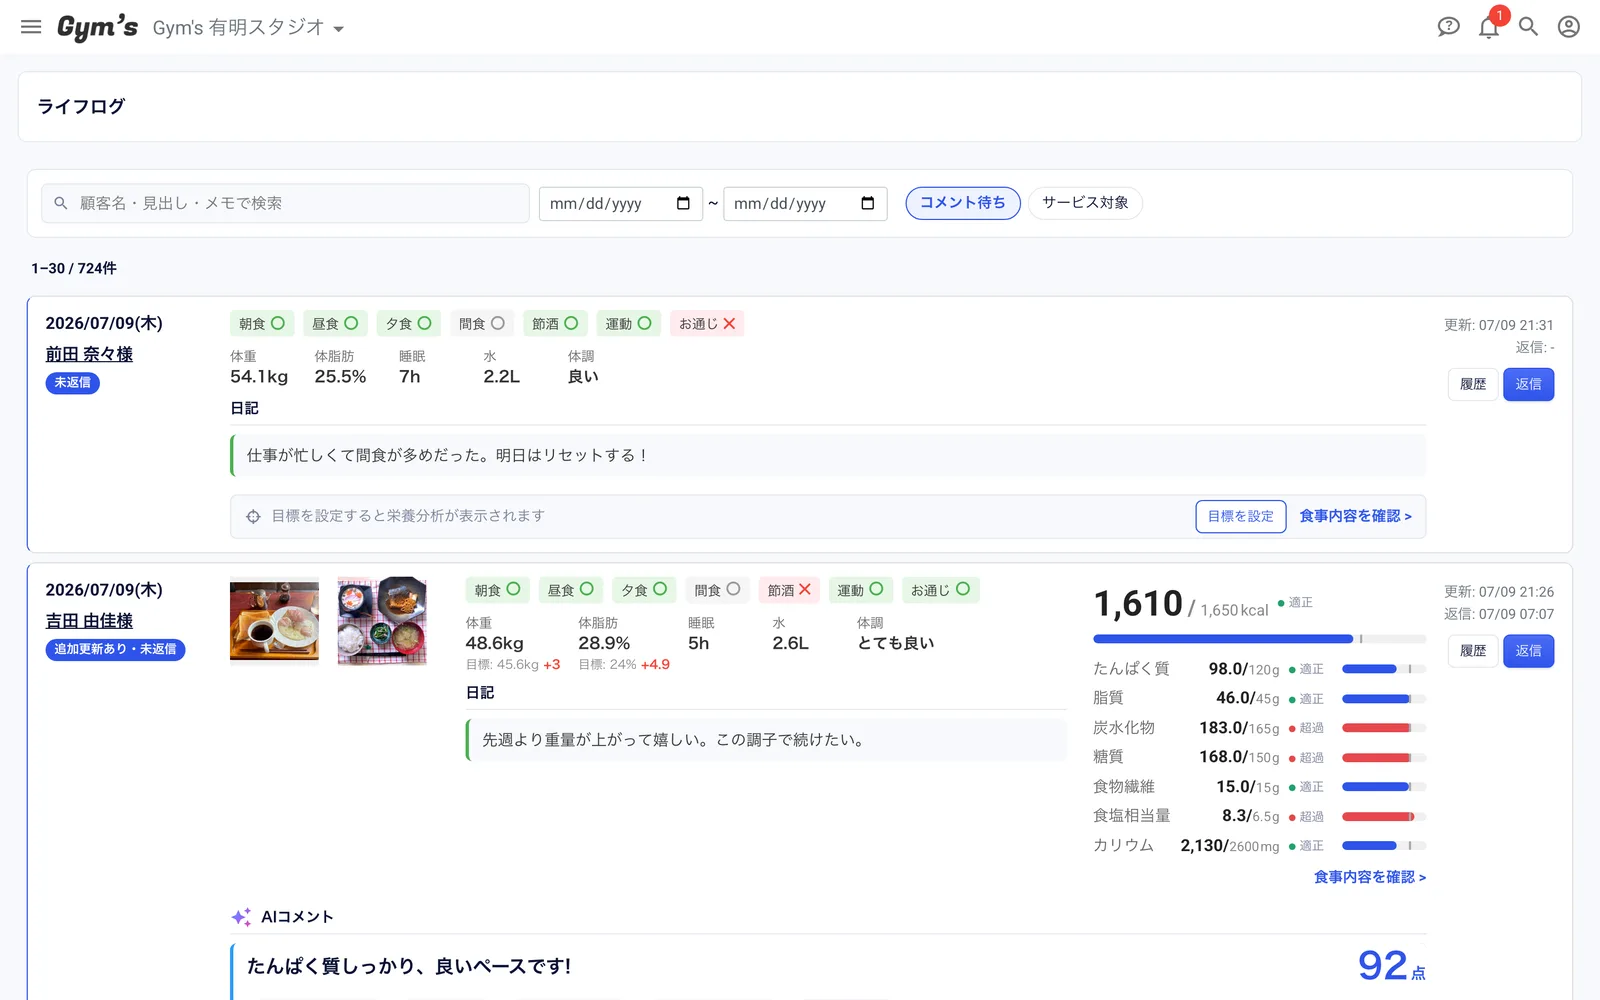Open the start date calendar picker icon
This screenshot has height=1000, width=1600.
pos(683,203)
